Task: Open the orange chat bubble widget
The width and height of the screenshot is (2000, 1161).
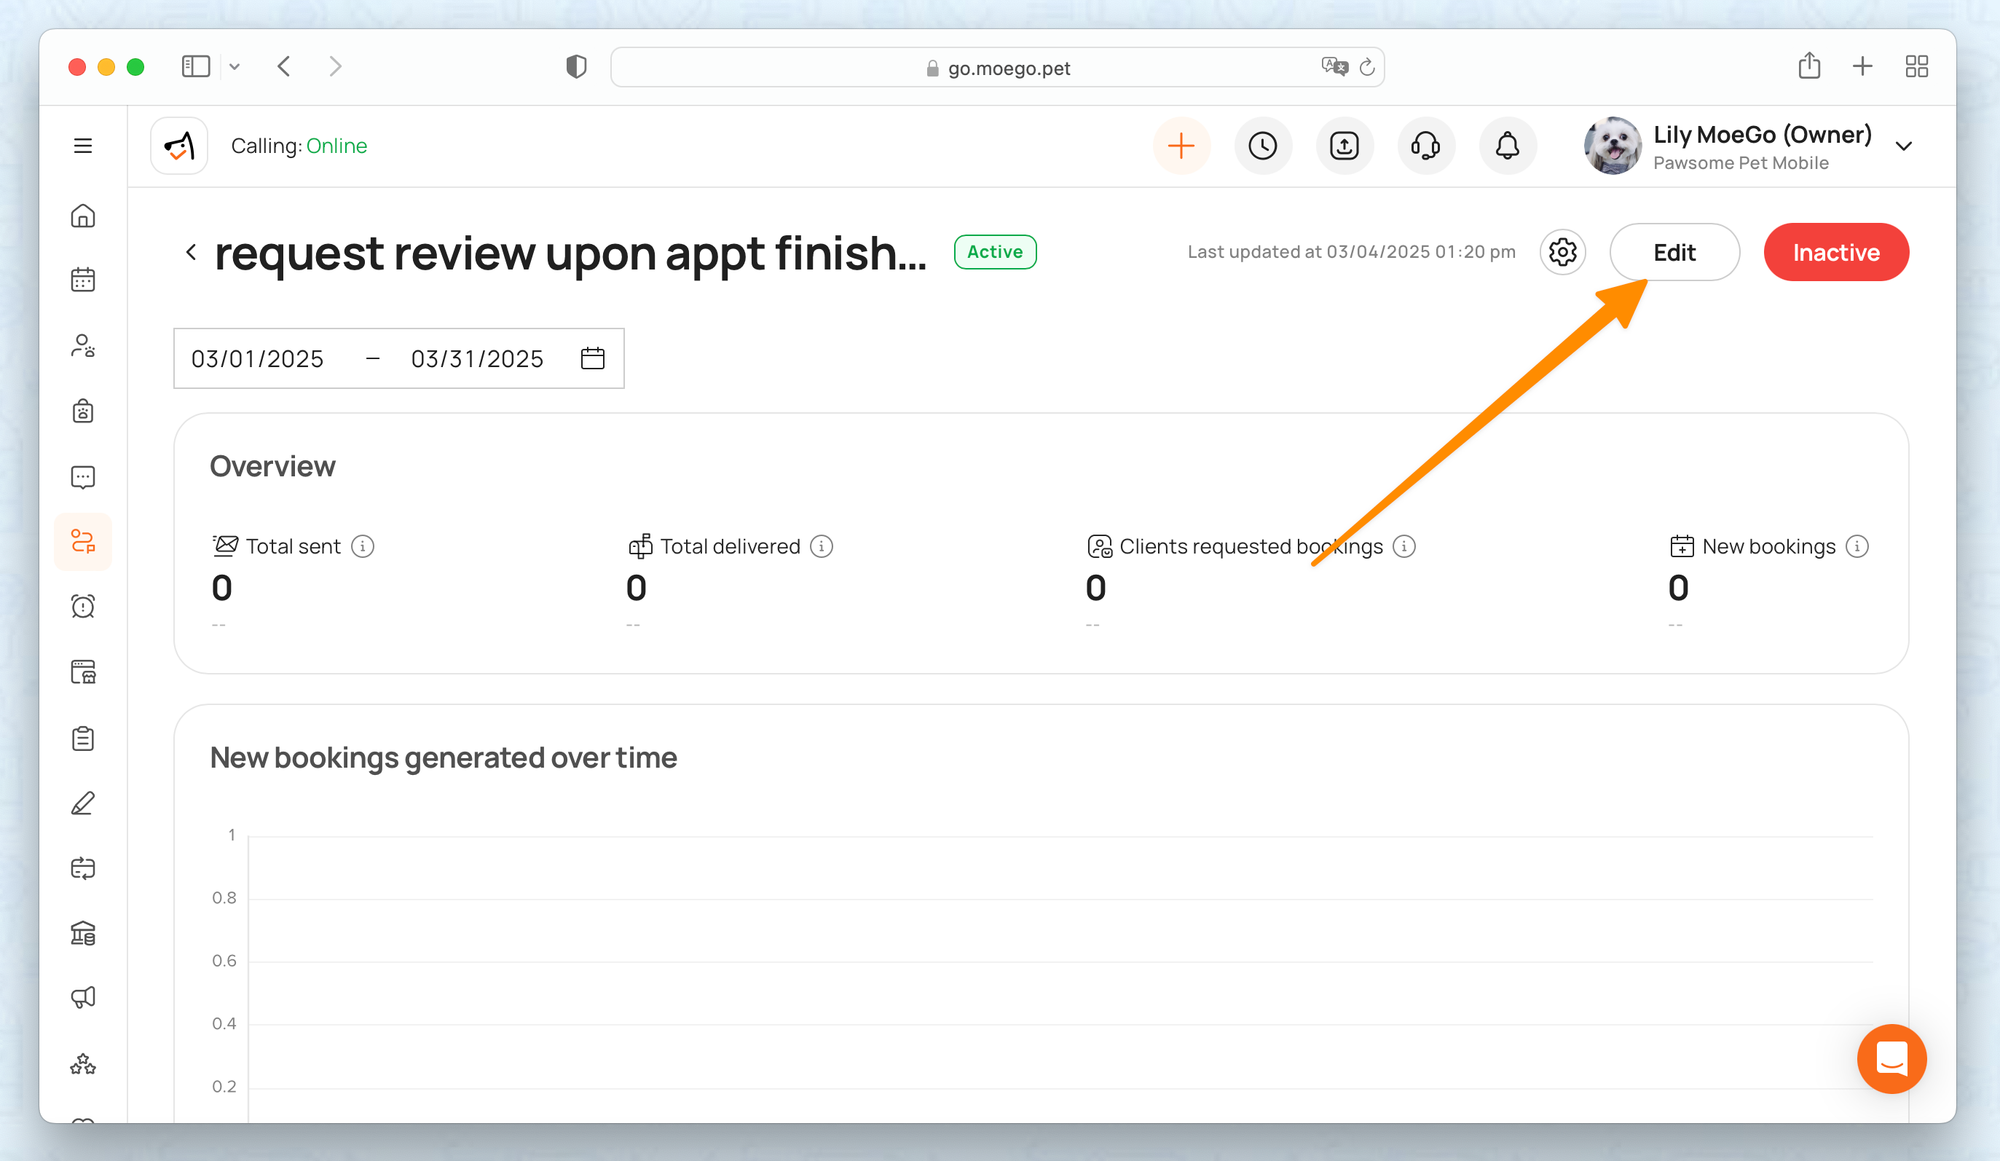Action: tap(1891, 1058)
